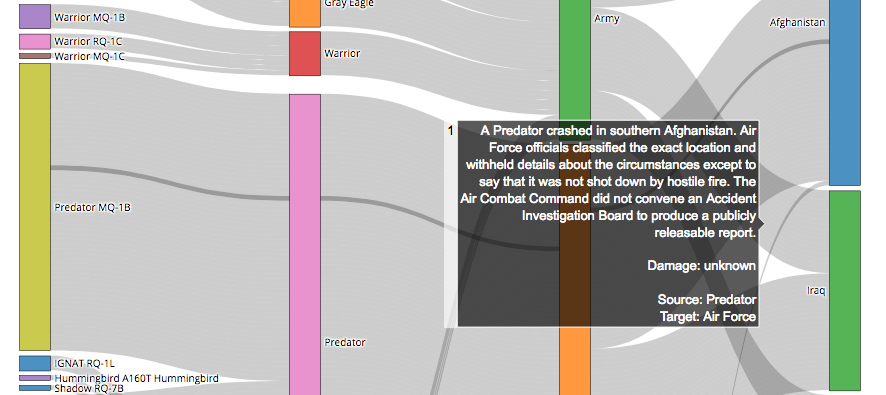
Task: Click the blue Shadow RQ-7B node bar
Action: [35, 388]
